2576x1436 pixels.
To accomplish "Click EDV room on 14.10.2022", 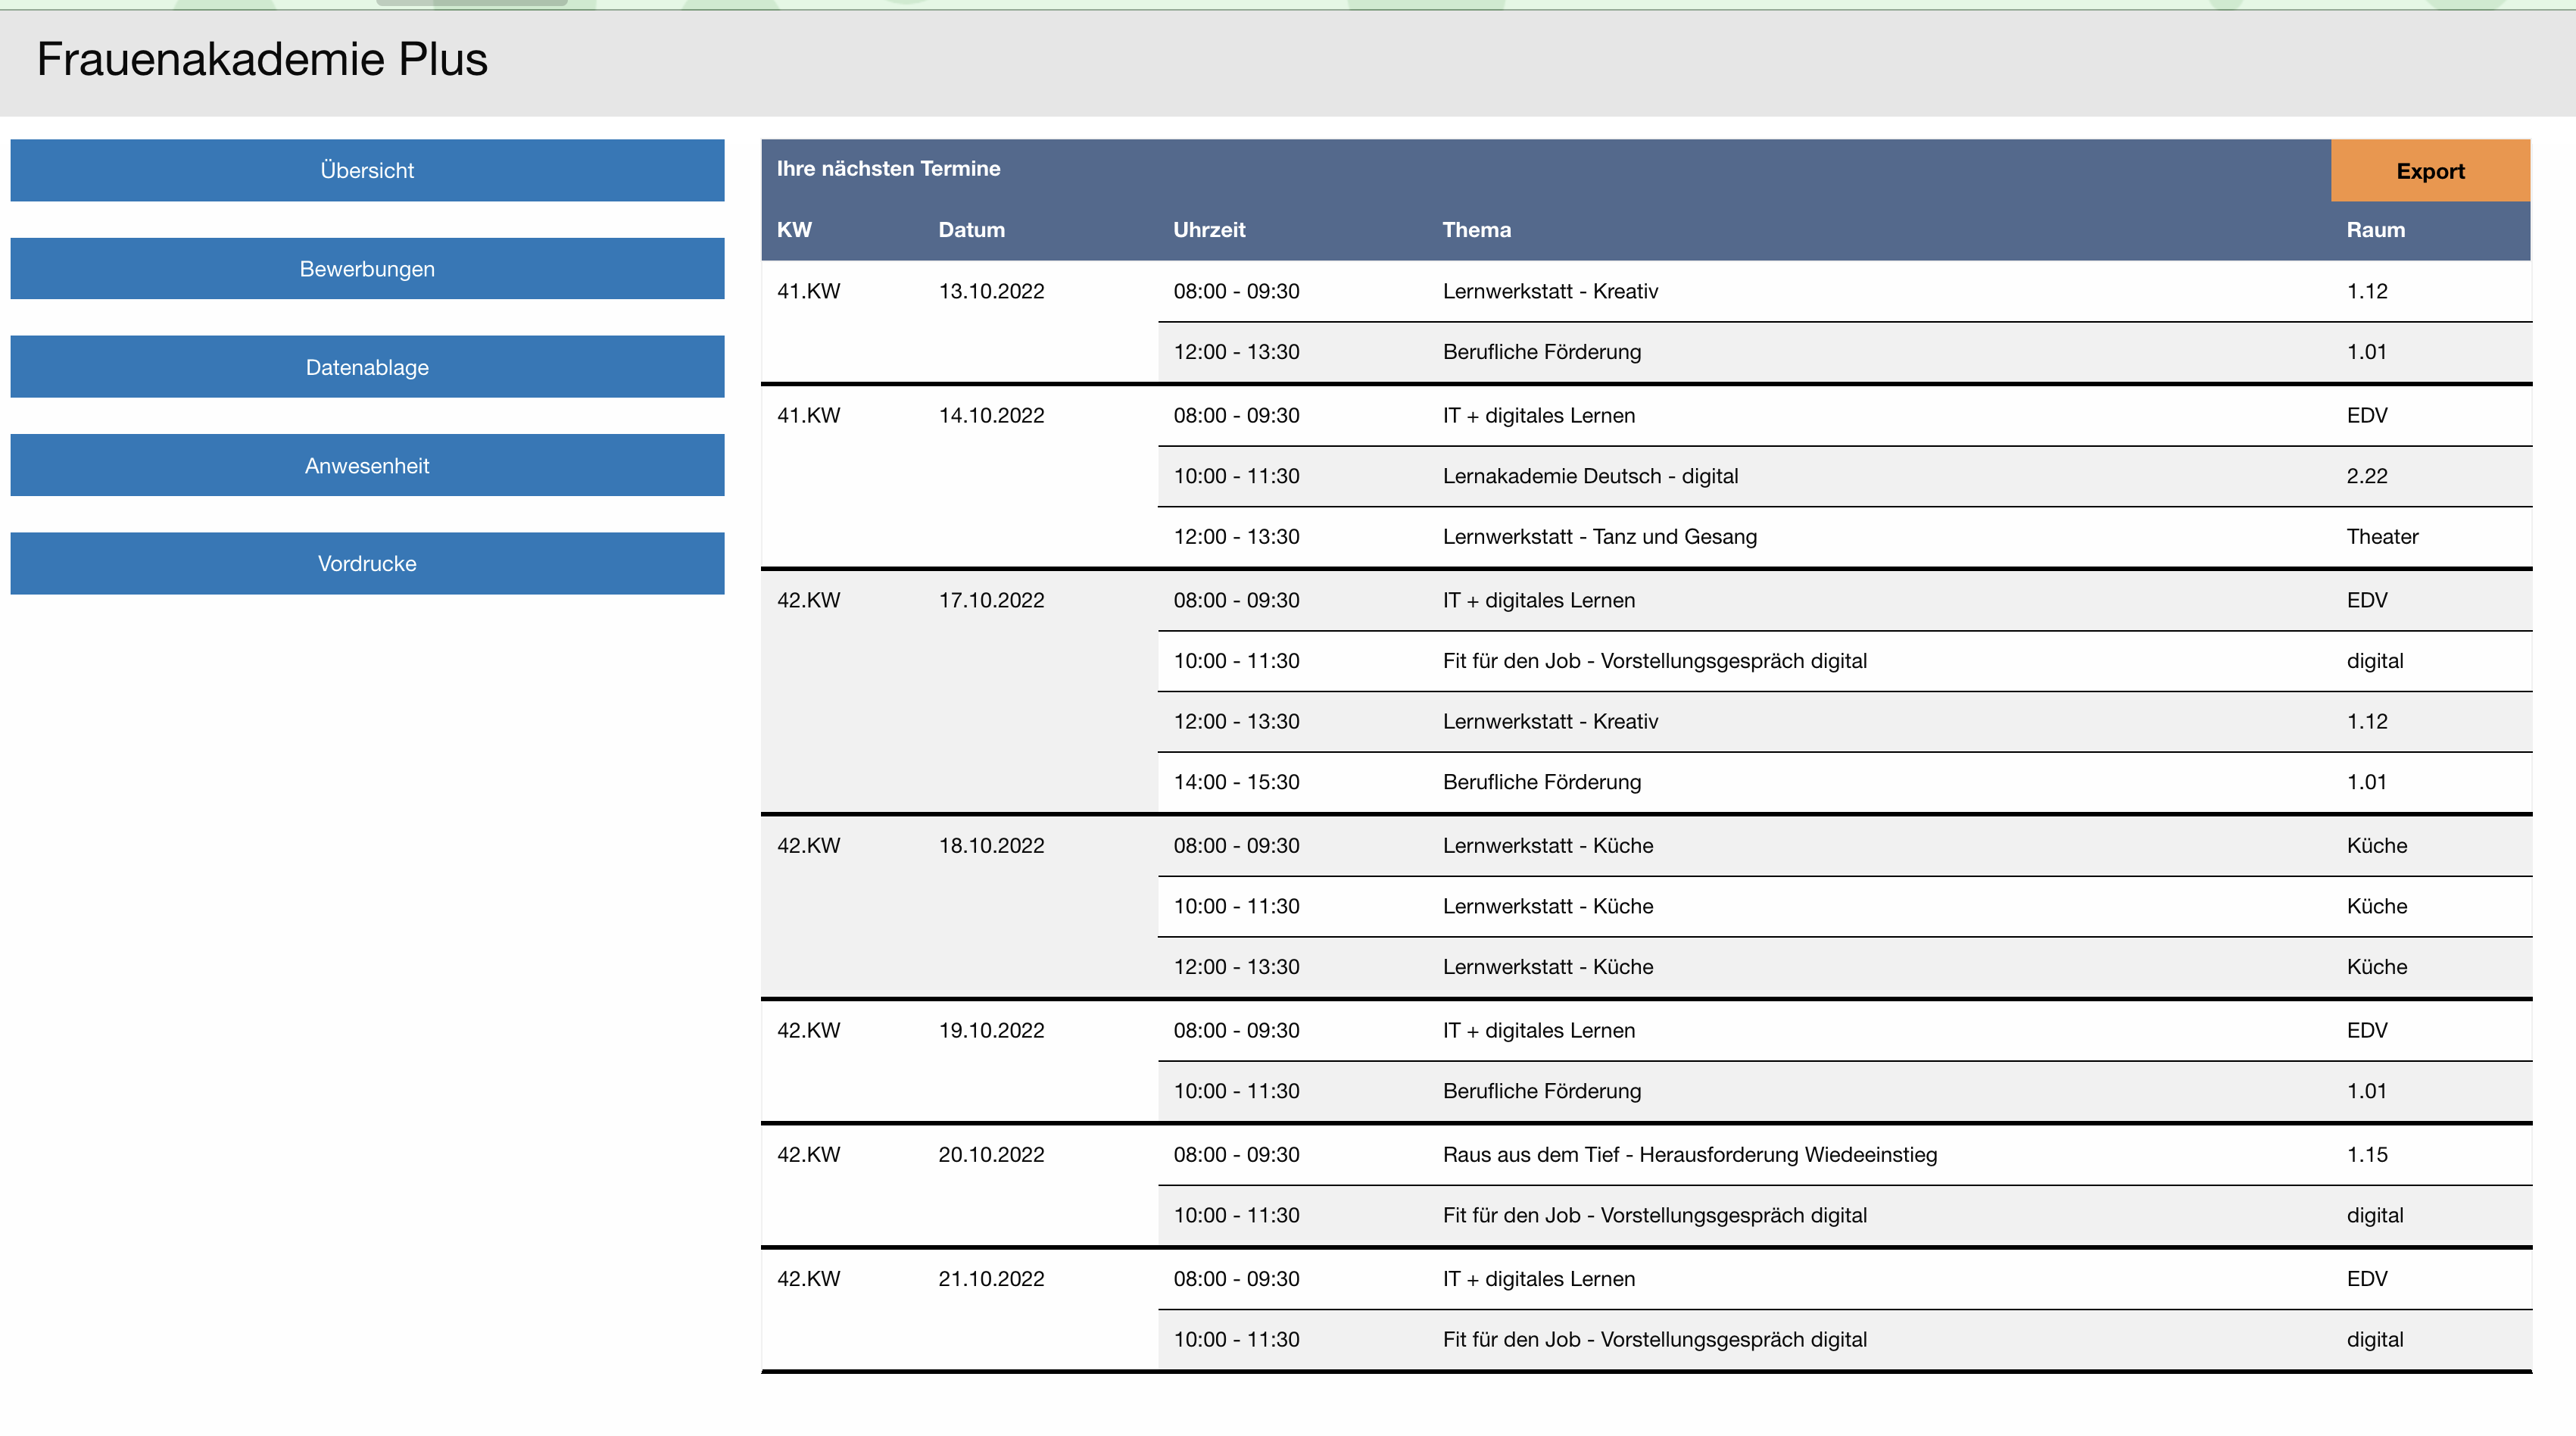I will 2366,415.
